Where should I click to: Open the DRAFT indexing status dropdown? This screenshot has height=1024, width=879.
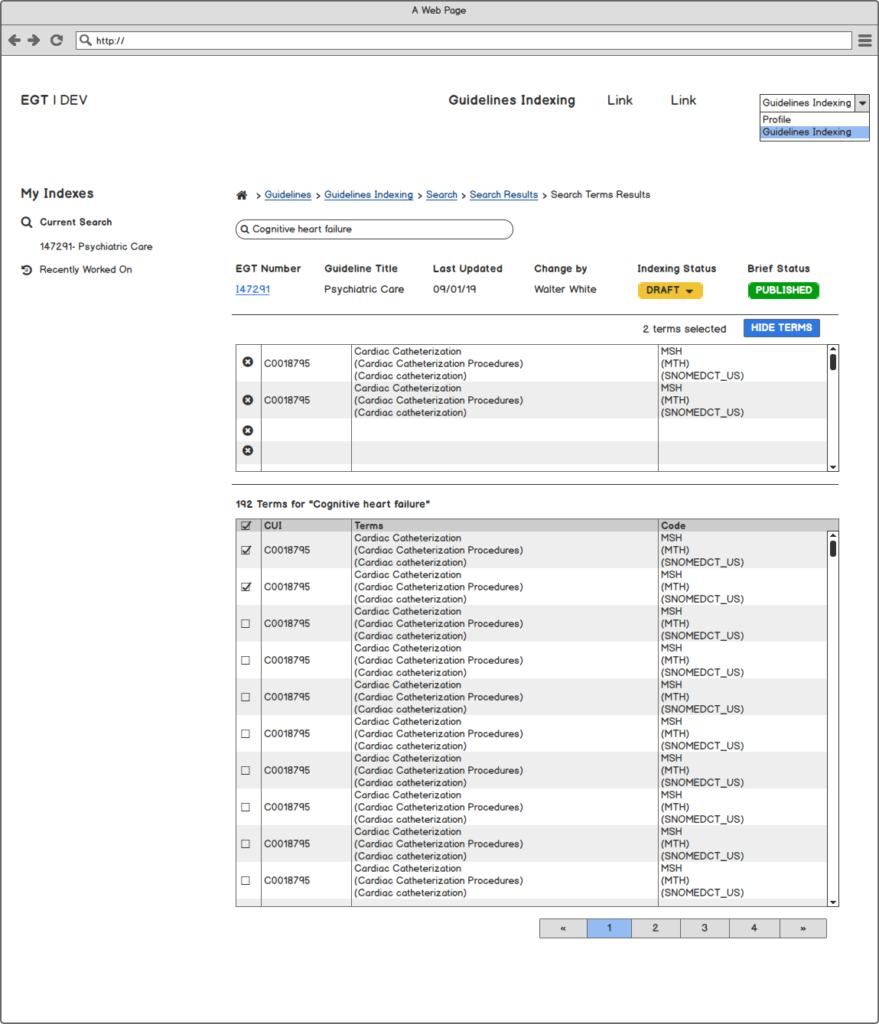(x=670, y=290)
